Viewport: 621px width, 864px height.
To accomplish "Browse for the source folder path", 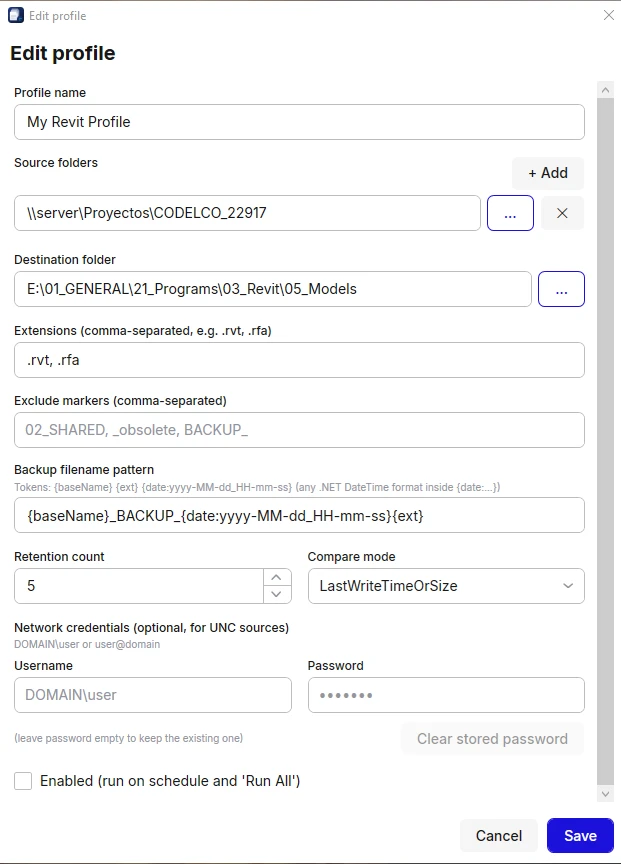I will pos(510,213).
